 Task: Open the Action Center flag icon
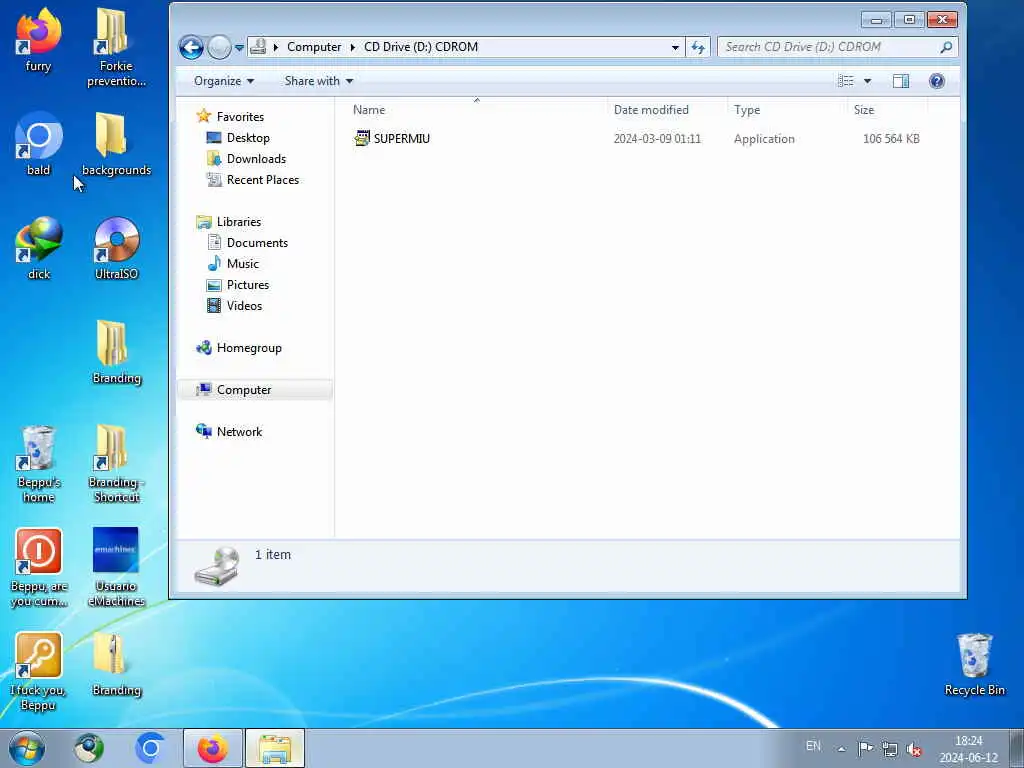pyautogui.click(x=866, y=748)
